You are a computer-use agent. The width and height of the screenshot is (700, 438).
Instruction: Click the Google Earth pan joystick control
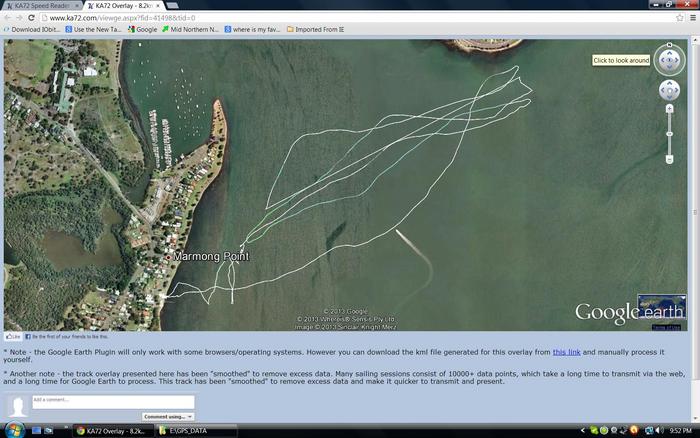(669, 91)
